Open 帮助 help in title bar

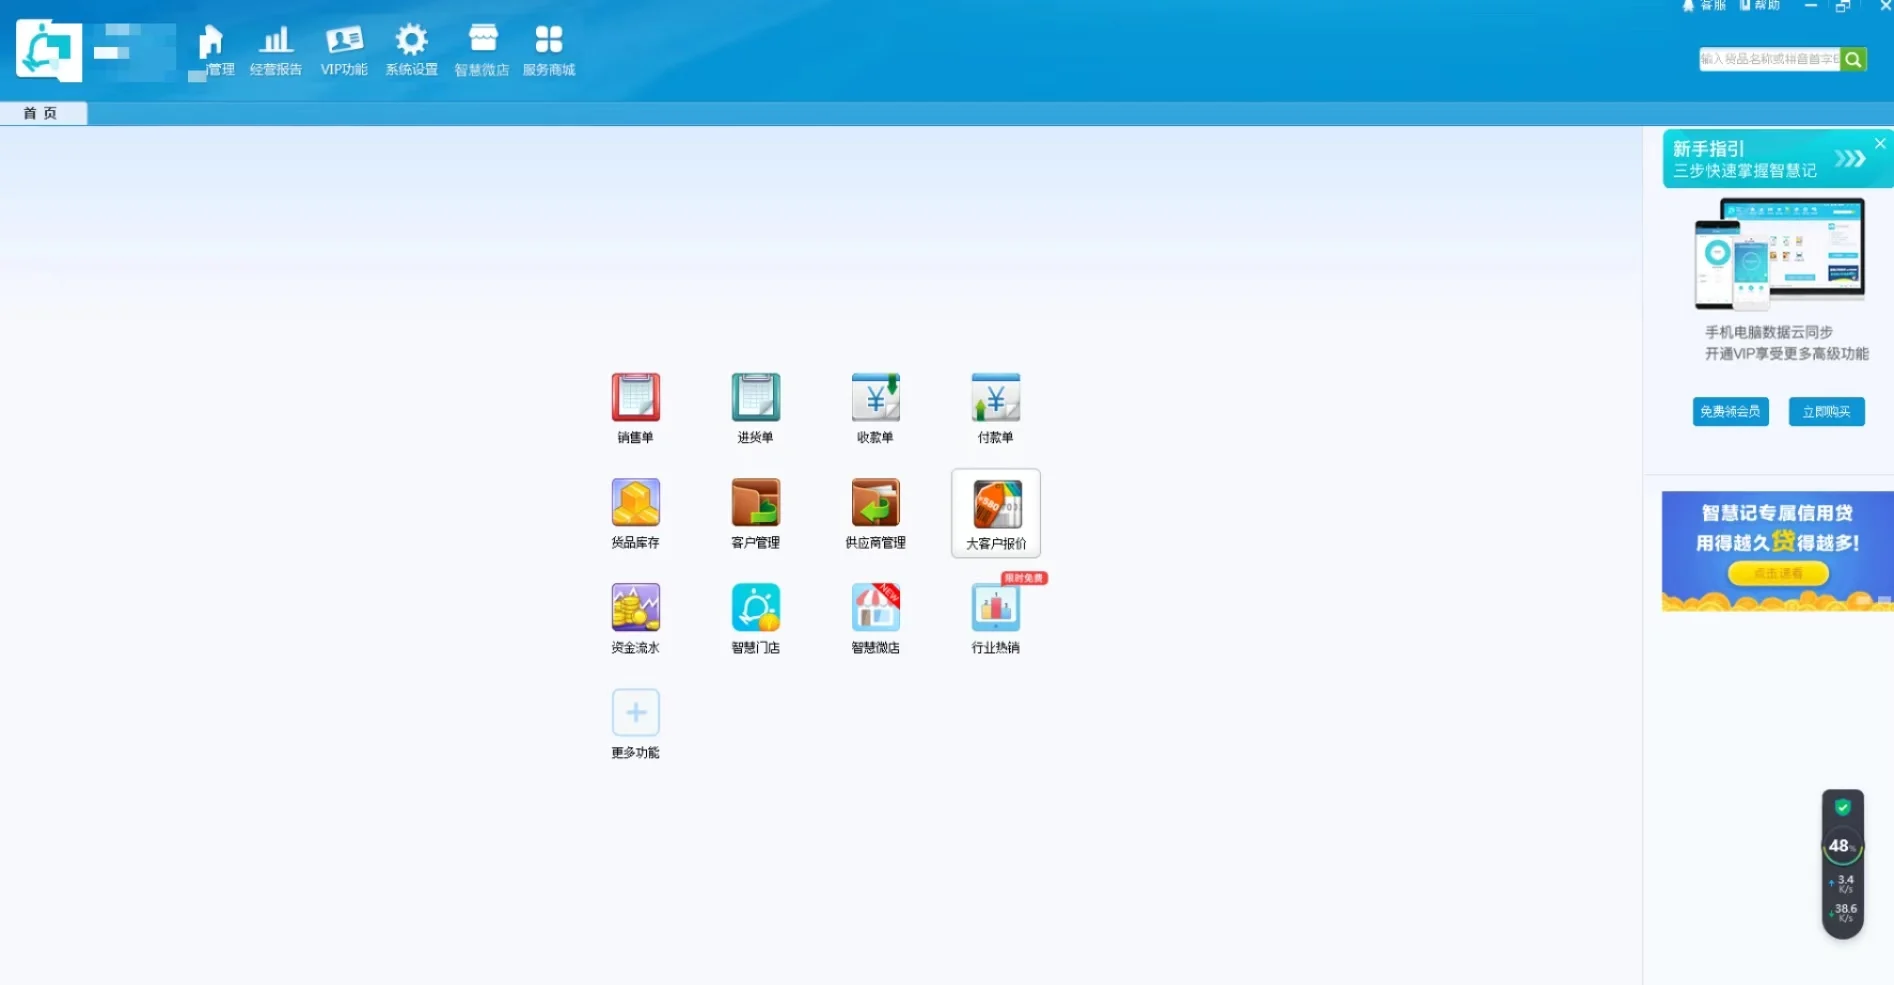point(1760,6)
